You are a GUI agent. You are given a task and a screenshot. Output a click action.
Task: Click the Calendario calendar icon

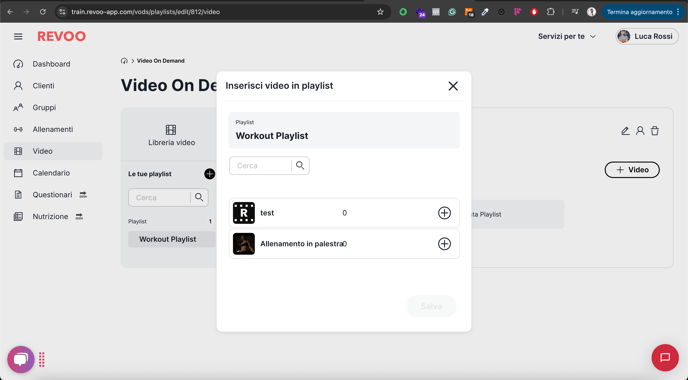point(18,173)
